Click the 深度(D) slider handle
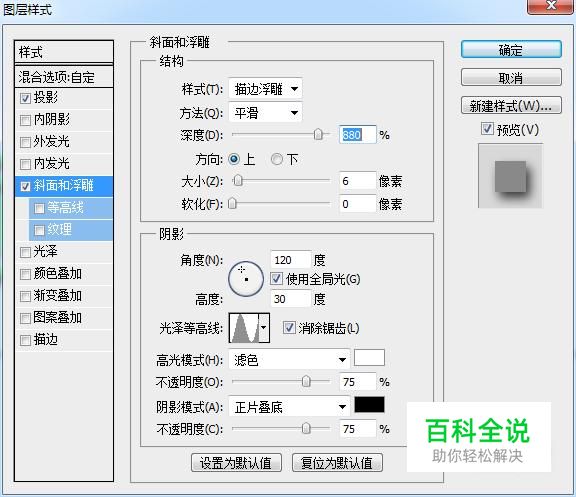576x497 pixels. (x=318, y=135)
